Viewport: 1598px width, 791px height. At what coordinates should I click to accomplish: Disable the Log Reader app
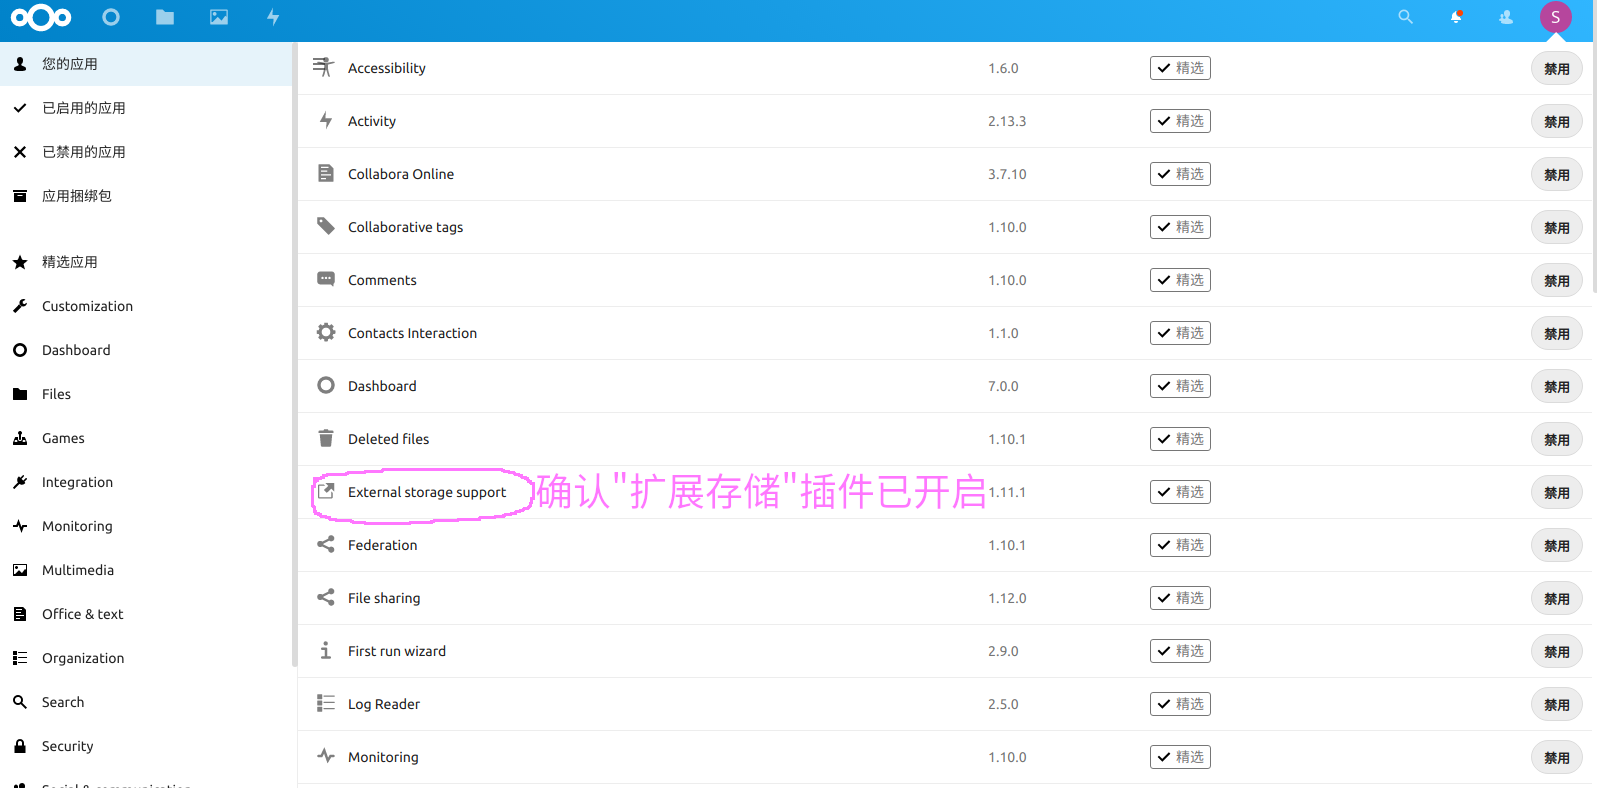pyautogui.click(x=1556, y=705)
